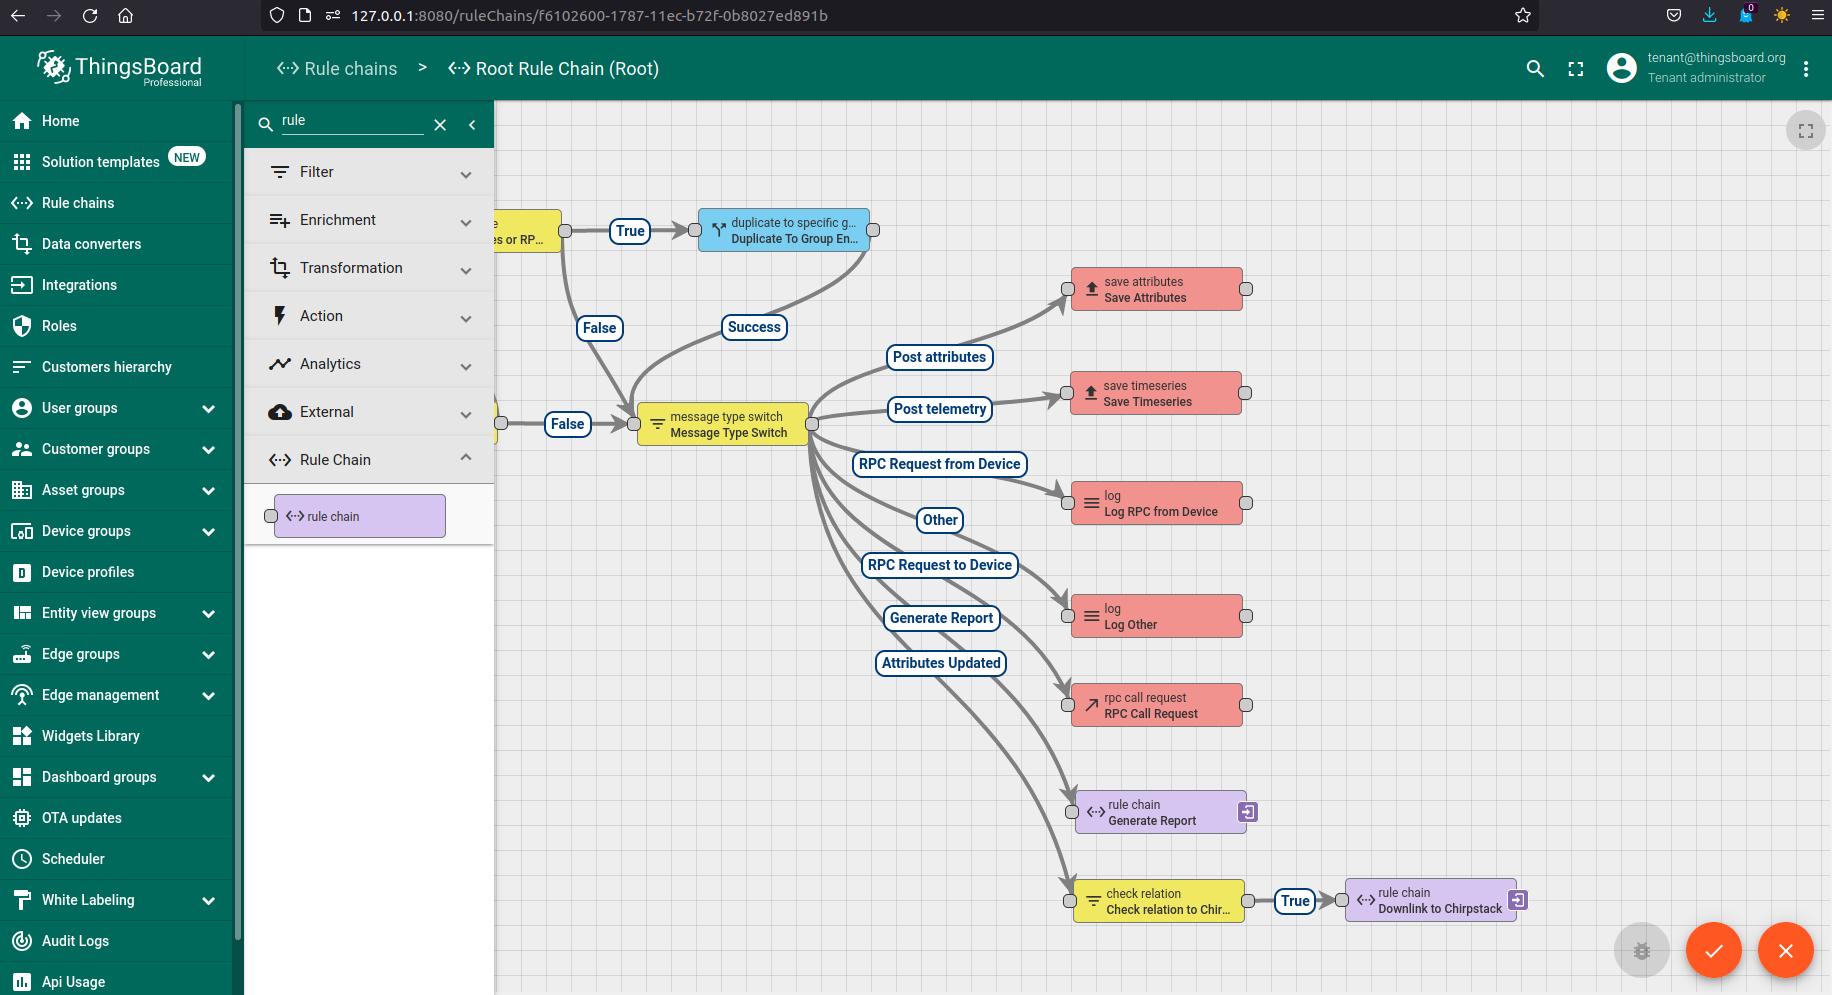Toggle fullscreen icon in the header
Screen dimensions: 1832x995
click(x=1576, y=69)
